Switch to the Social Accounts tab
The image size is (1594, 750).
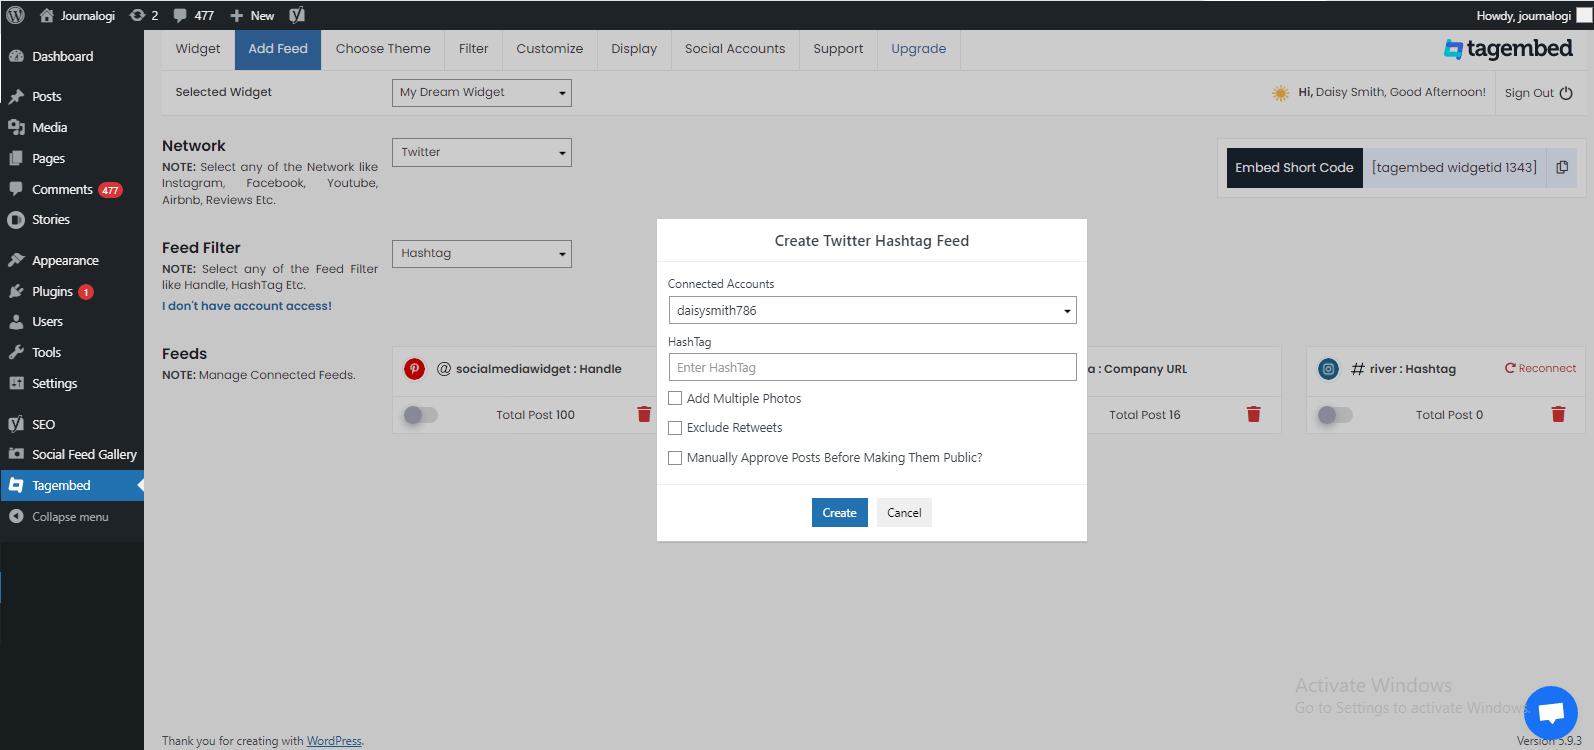click(735, 49)
